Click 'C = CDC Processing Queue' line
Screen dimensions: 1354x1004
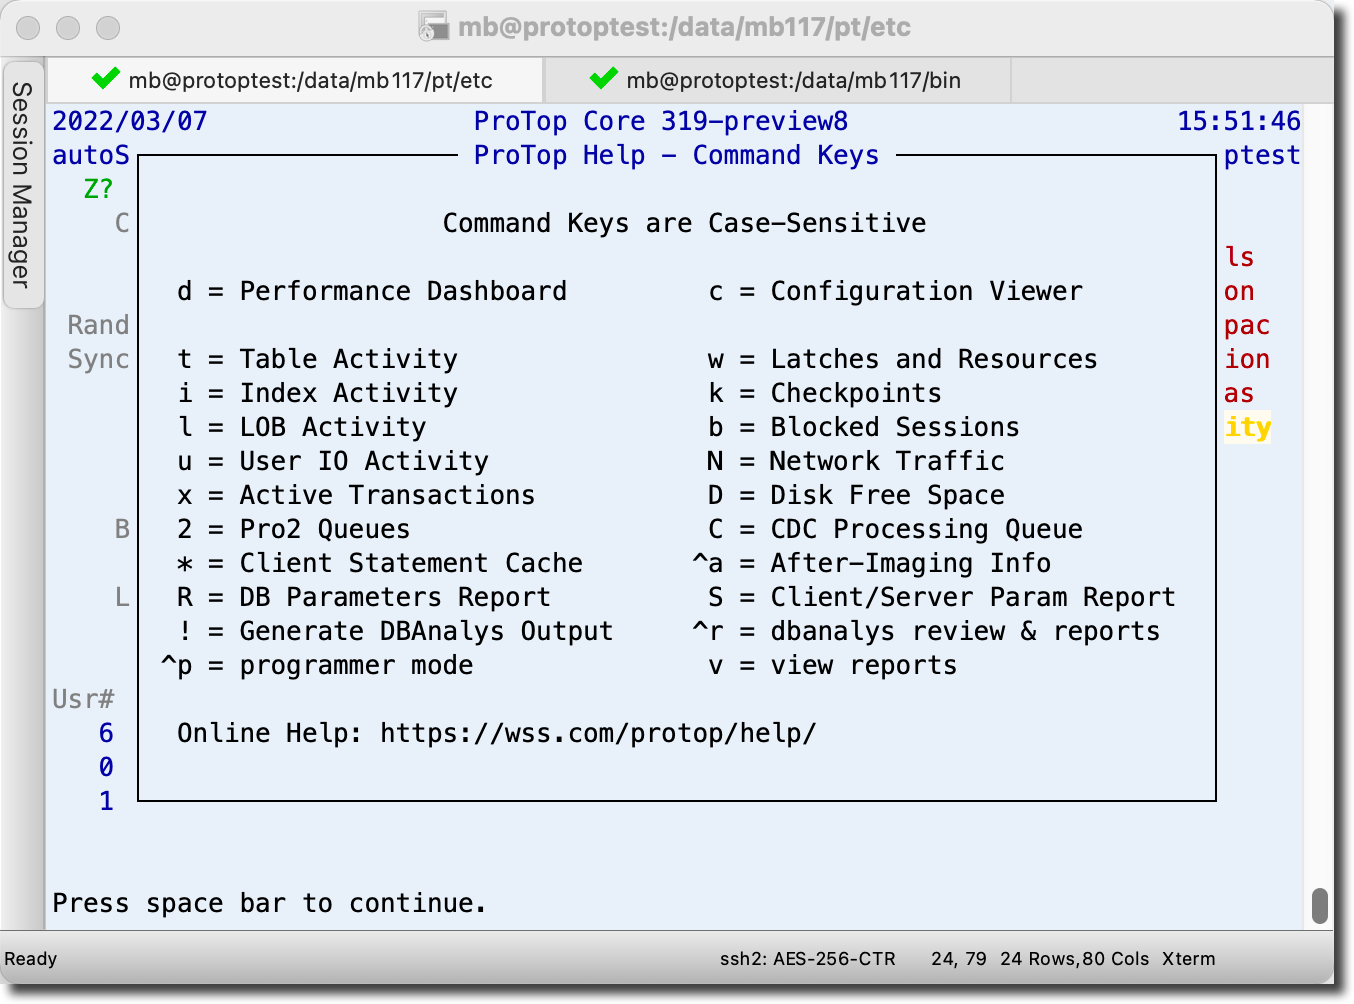(895, 530)
